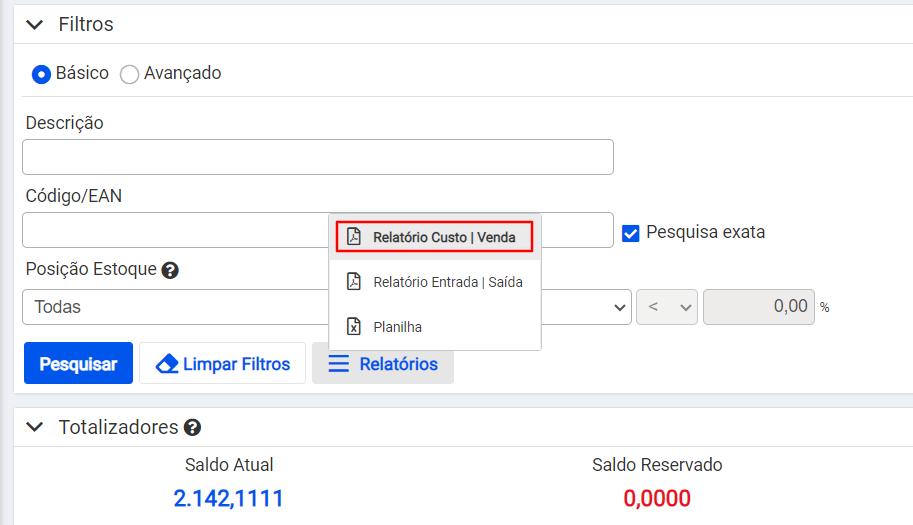Click the spreadsheet icon beside Planilha

point(353,327)
